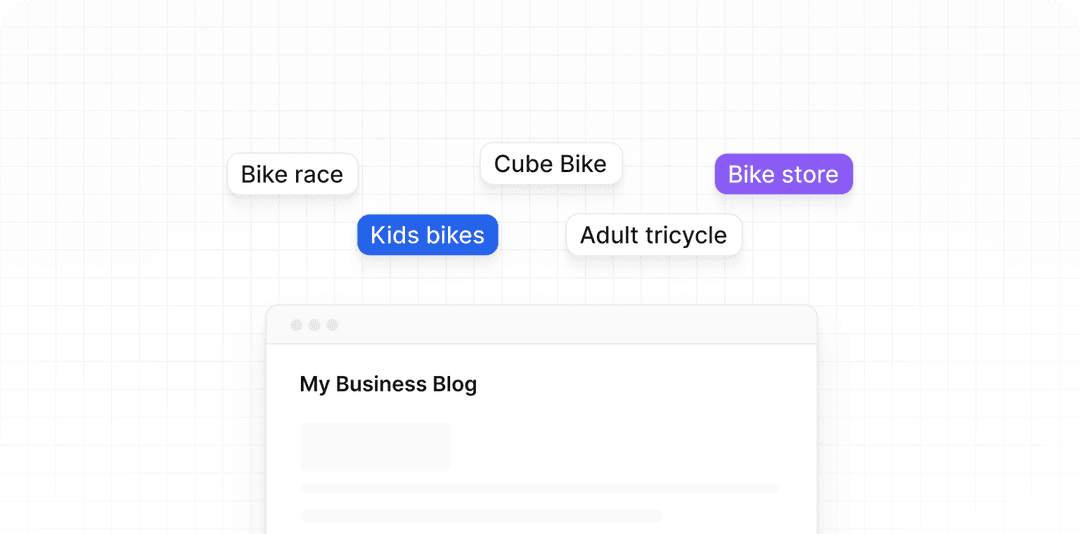
Task: Click the middle window control dot
Action: pos(314,325)
